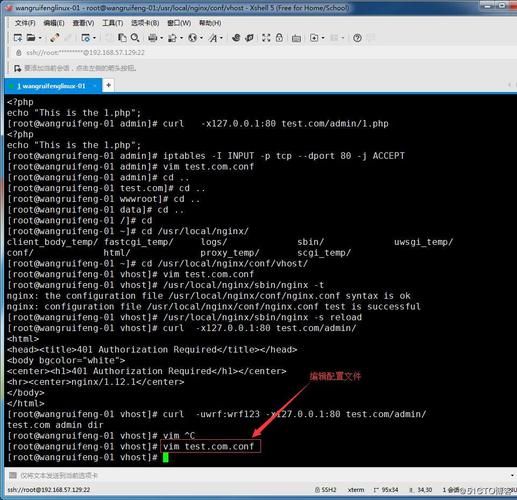The height and width of the screenshot is (500, 517).
Task: Click the green Xagent toolbar icon
Action: click(x=249, y=38)
